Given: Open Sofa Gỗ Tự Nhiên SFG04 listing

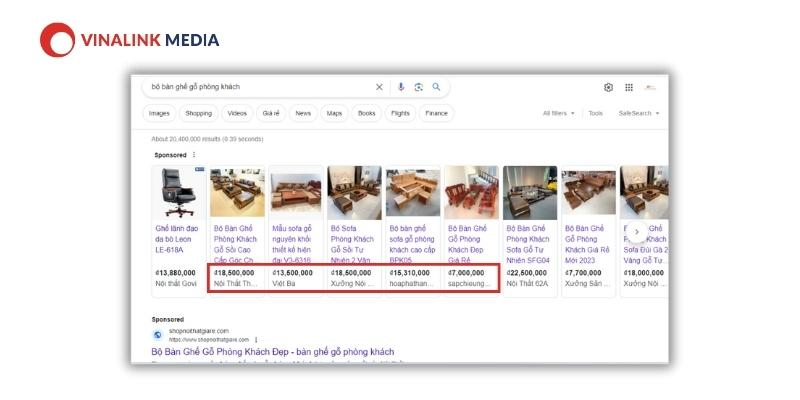Looking at the screenshot, I should coord(528,244).
